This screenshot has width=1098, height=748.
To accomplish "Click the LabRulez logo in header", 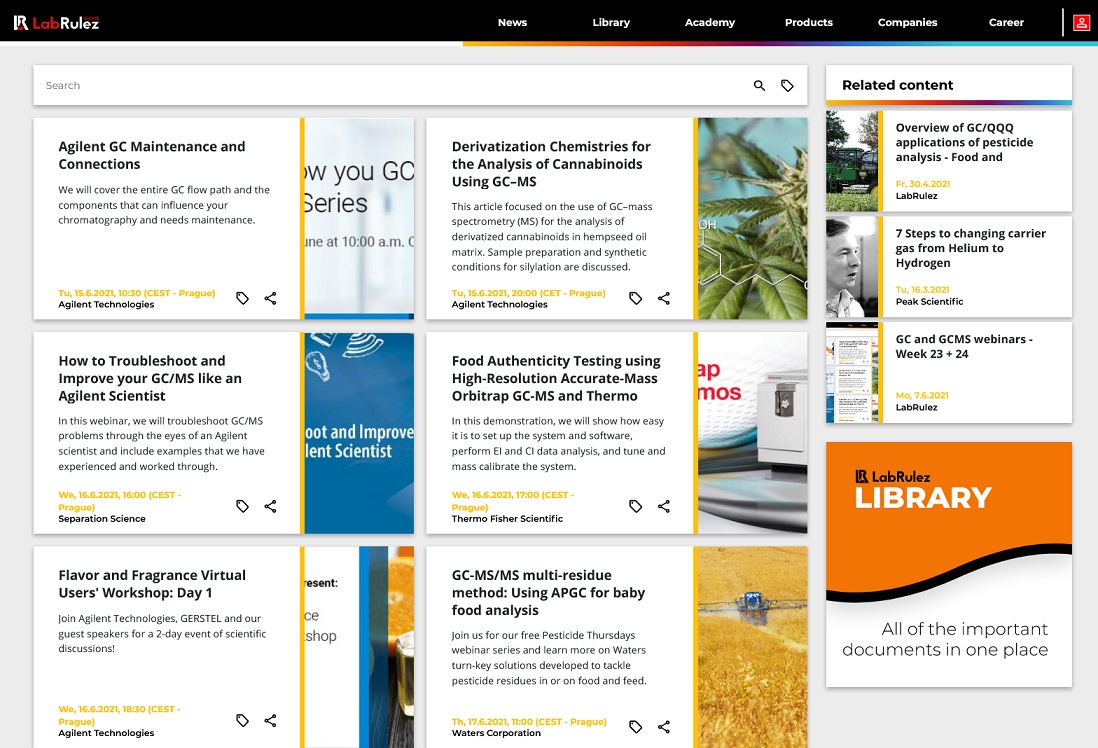I will click(x=56, y=22).
